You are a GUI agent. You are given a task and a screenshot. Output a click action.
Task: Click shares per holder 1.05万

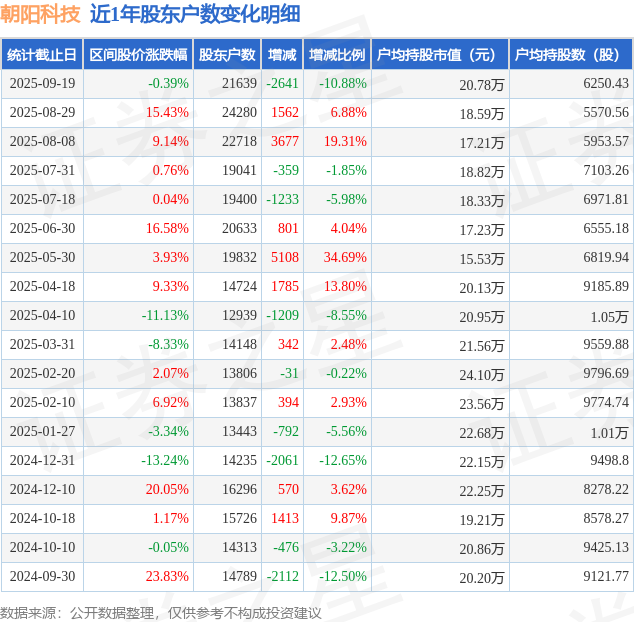609,317
